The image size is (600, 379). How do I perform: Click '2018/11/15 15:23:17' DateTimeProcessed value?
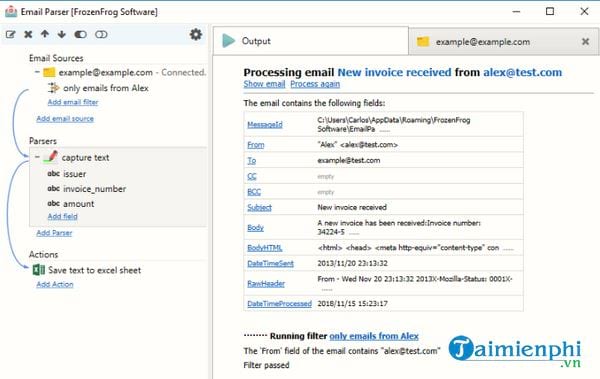pos(352,304)
